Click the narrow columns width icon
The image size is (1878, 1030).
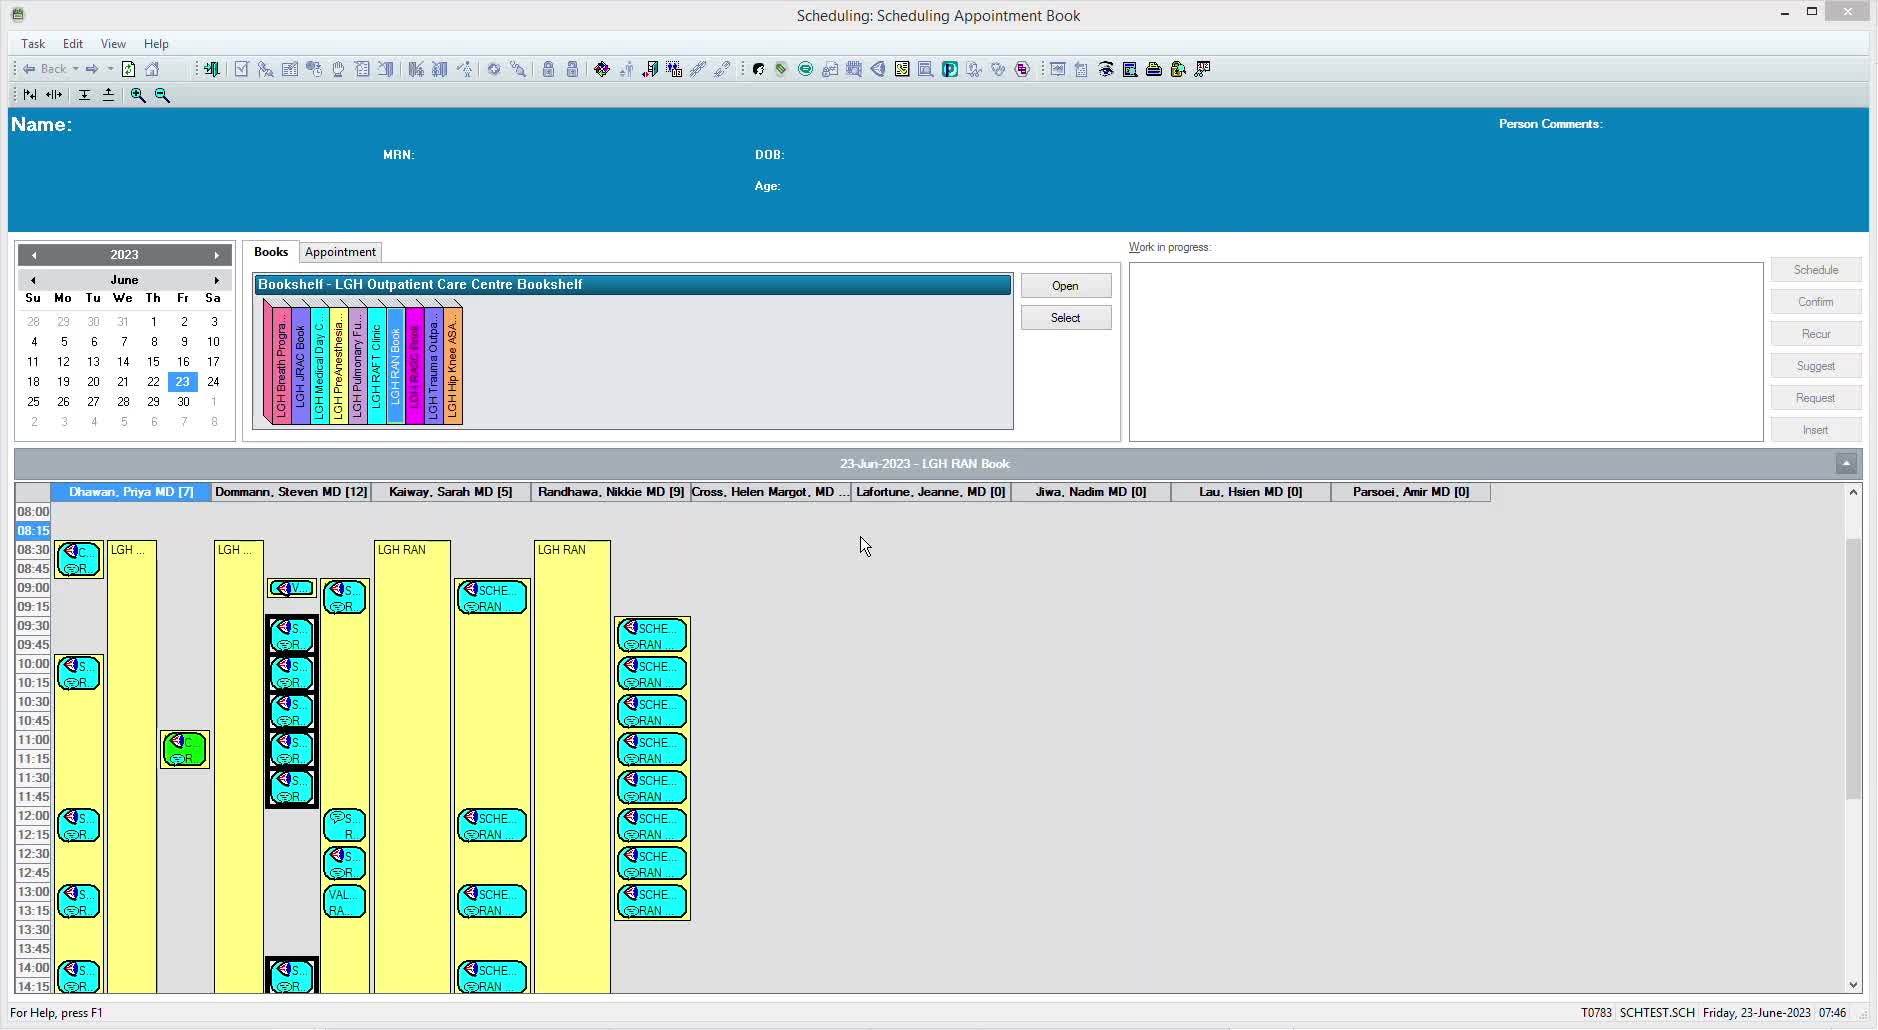click(30, 95)
